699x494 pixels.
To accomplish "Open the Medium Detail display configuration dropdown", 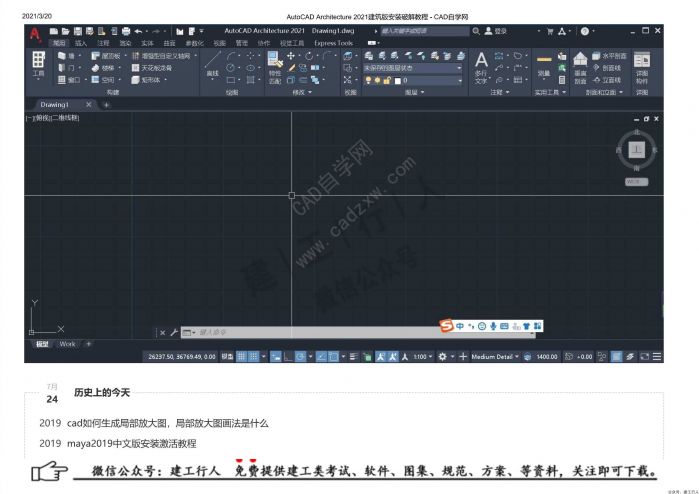I will coord(495,357).
